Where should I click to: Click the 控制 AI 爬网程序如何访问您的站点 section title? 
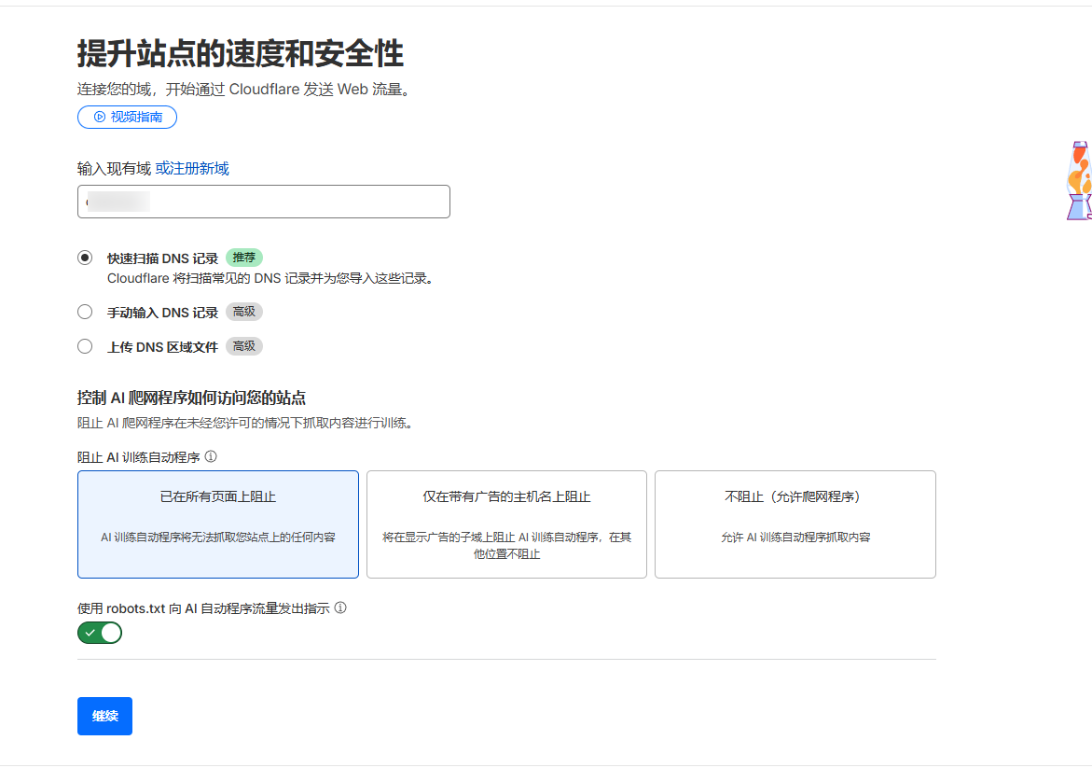(x=191, y=398)
